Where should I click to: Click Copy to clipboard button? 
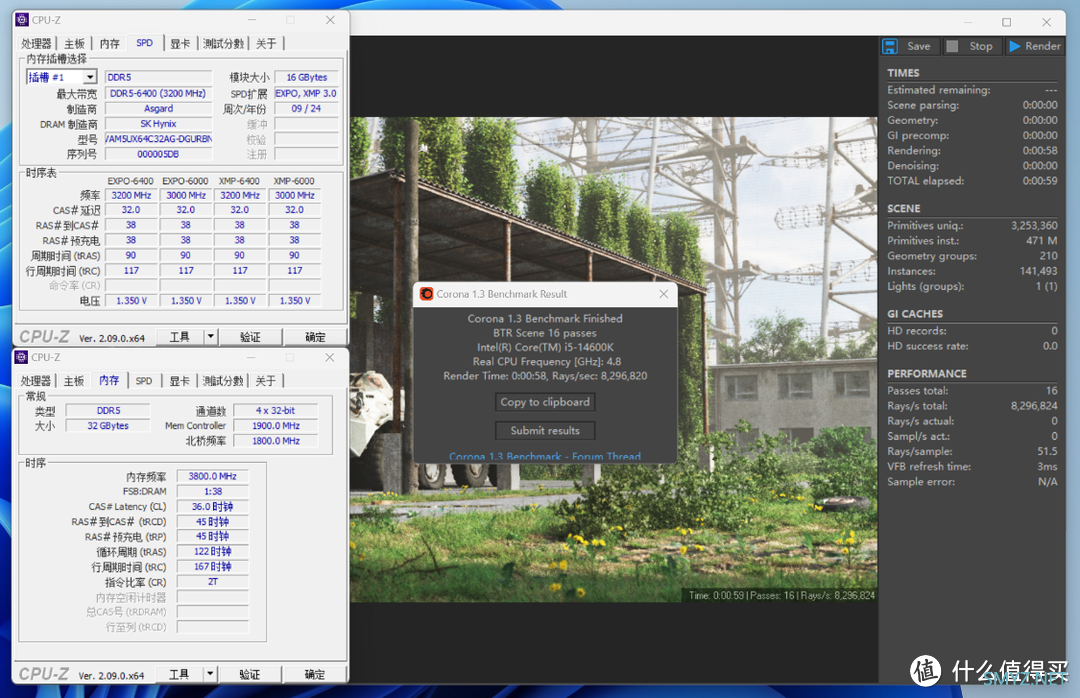pos(545,402)
